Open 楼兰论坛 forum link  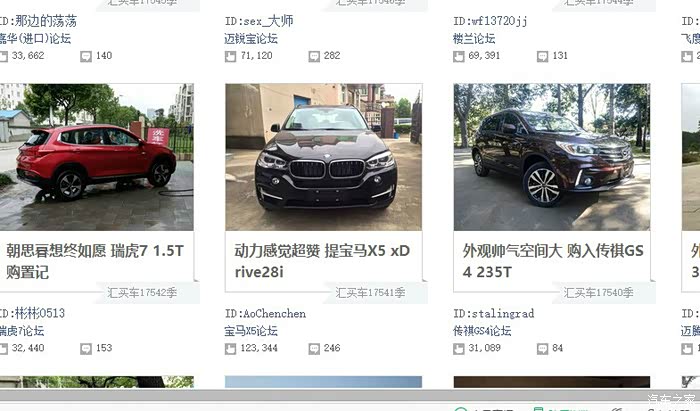[474, 39]
